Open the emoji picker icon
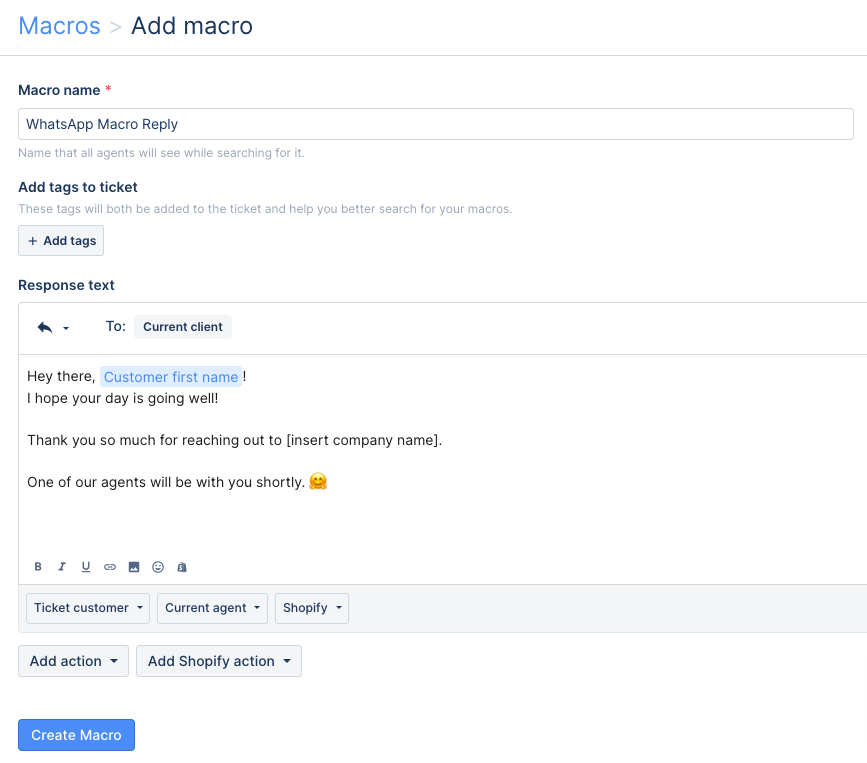The width and height of the screenshot is (867, 763). tap(158, 567)
